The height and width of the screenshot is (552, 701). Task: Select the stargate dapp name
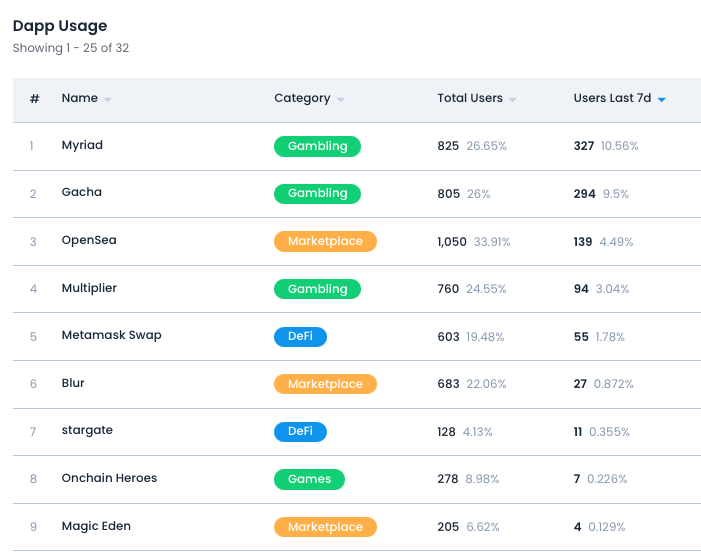87,430
